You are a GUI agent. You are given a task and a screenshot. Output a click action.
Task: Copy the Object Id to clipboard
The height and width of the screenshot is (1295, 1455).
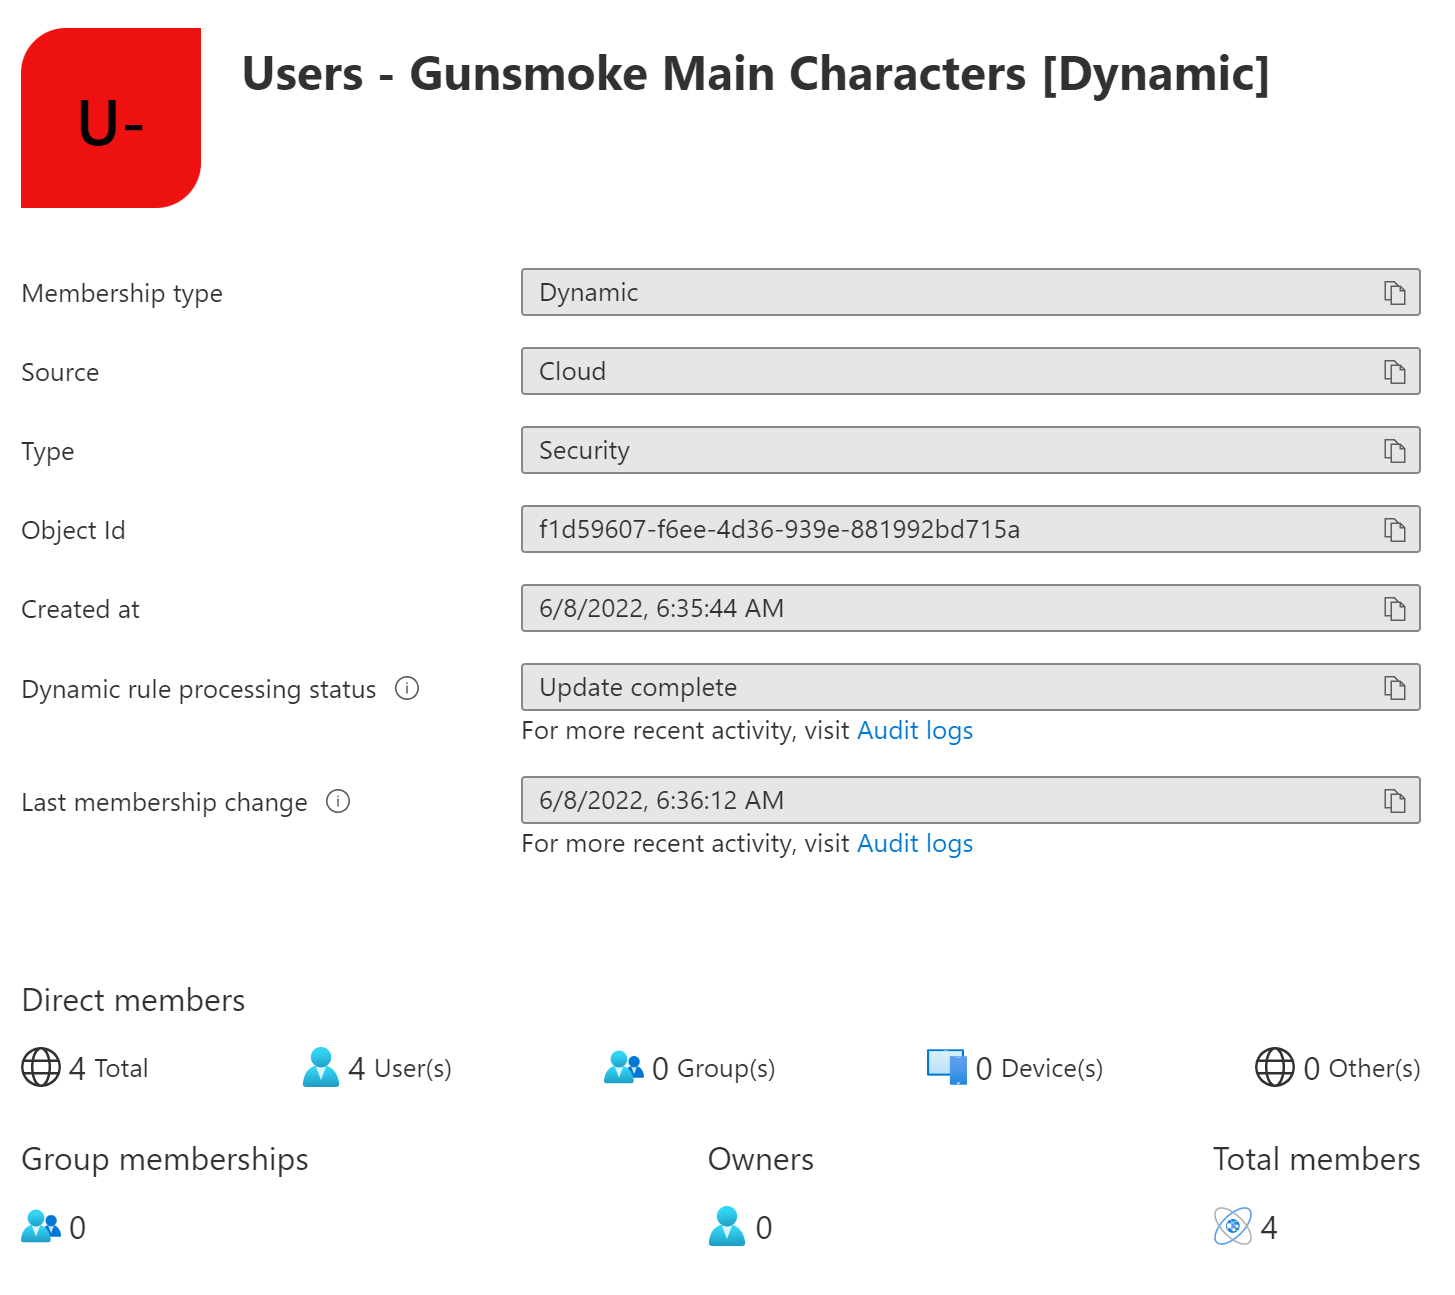coord(1395,529)
